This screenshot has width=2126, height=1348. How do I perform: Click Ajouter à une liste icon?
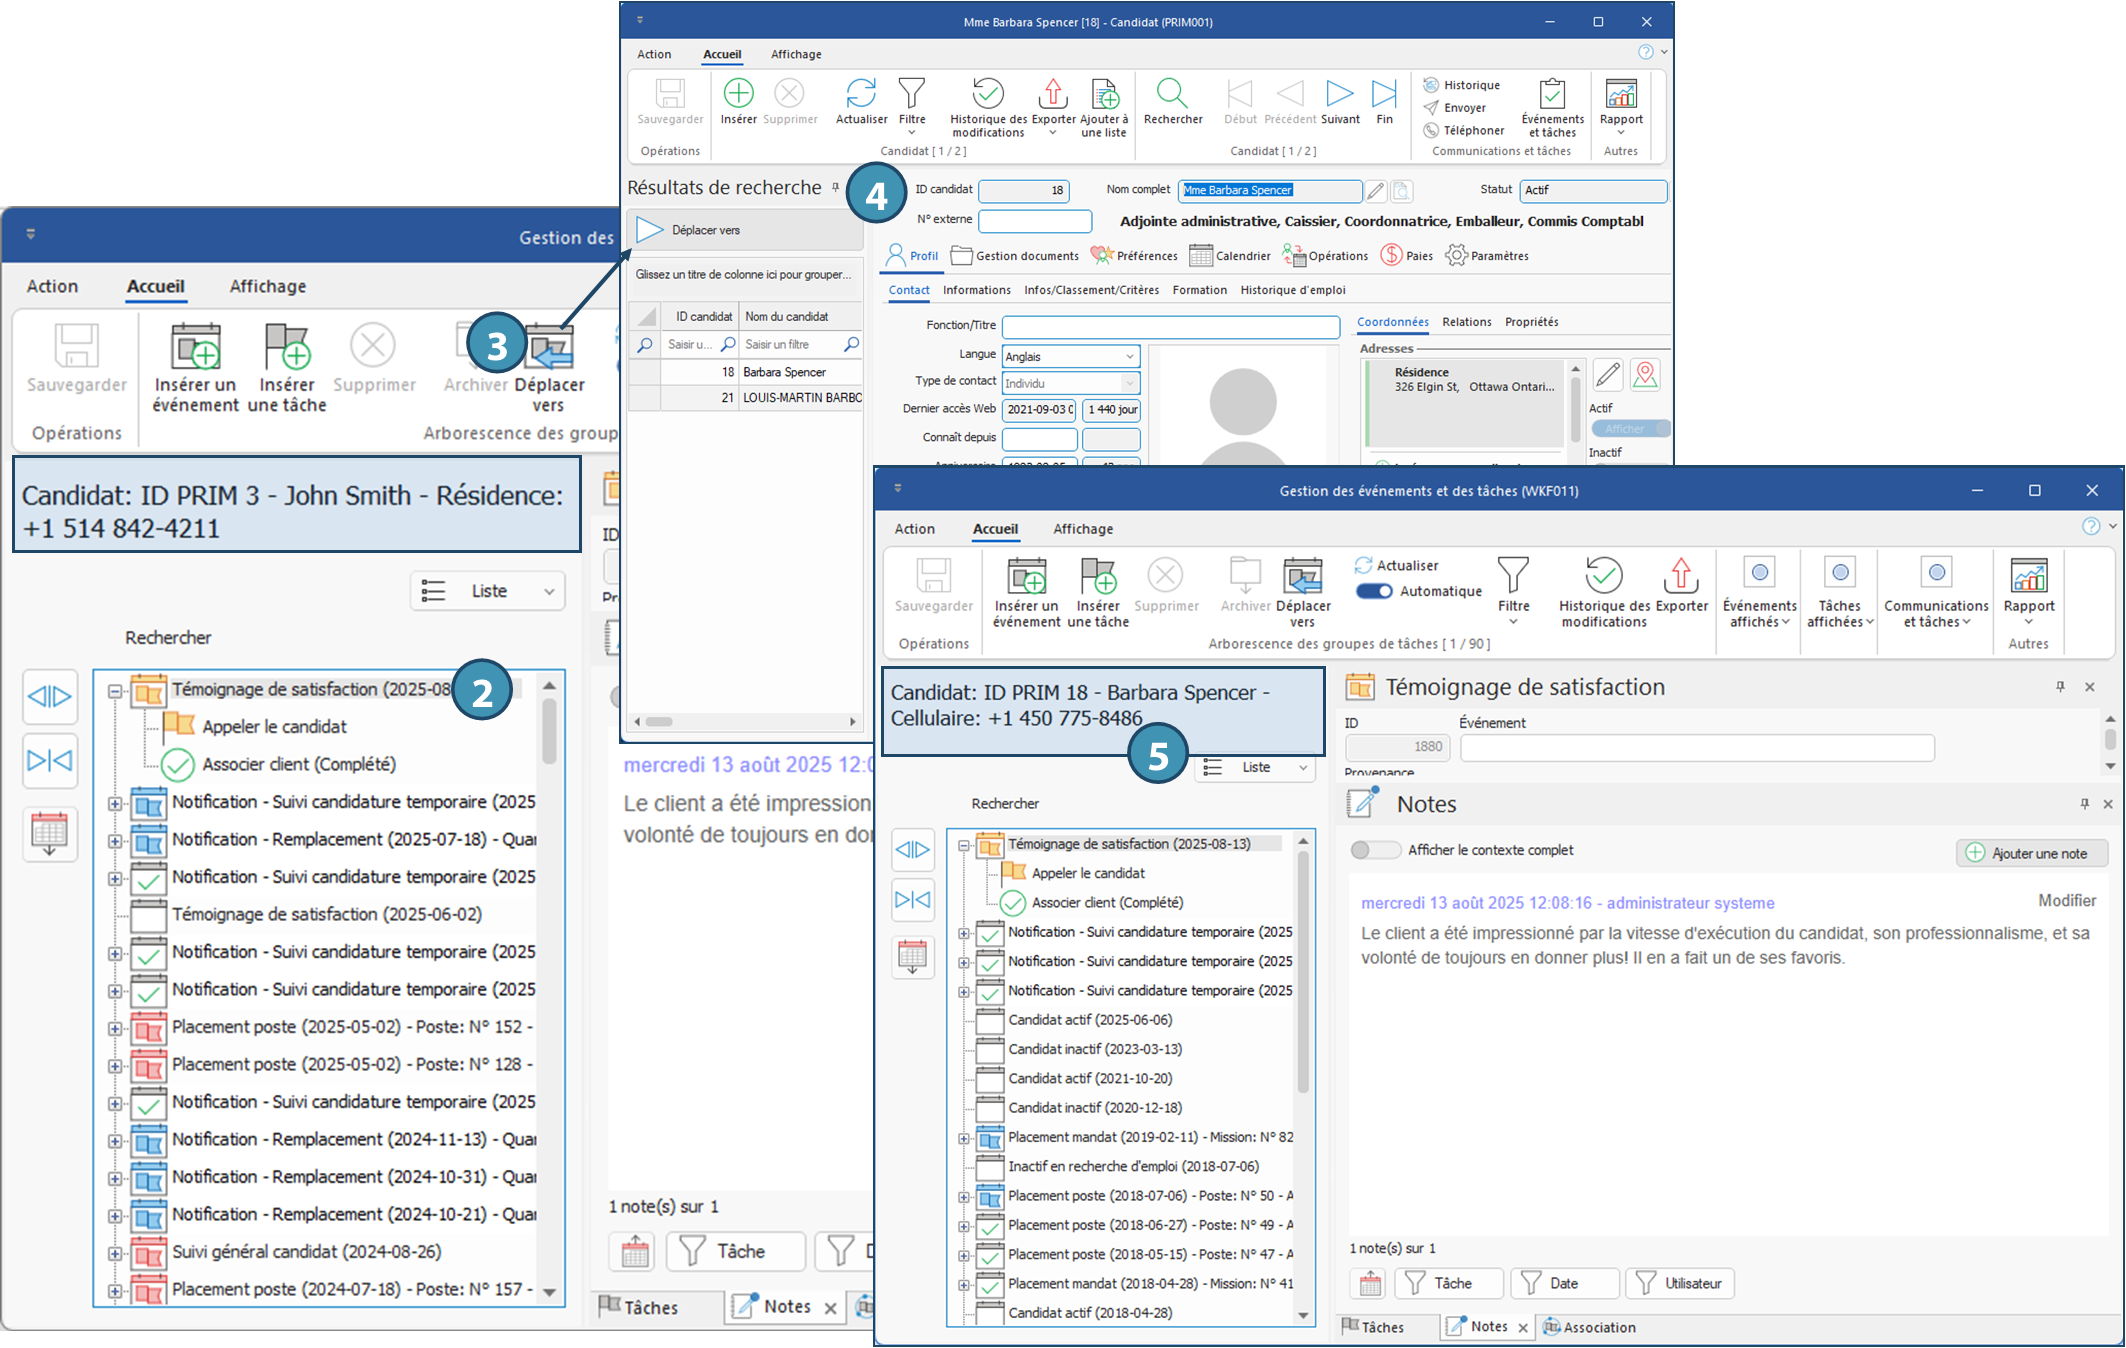point(1104,94)
